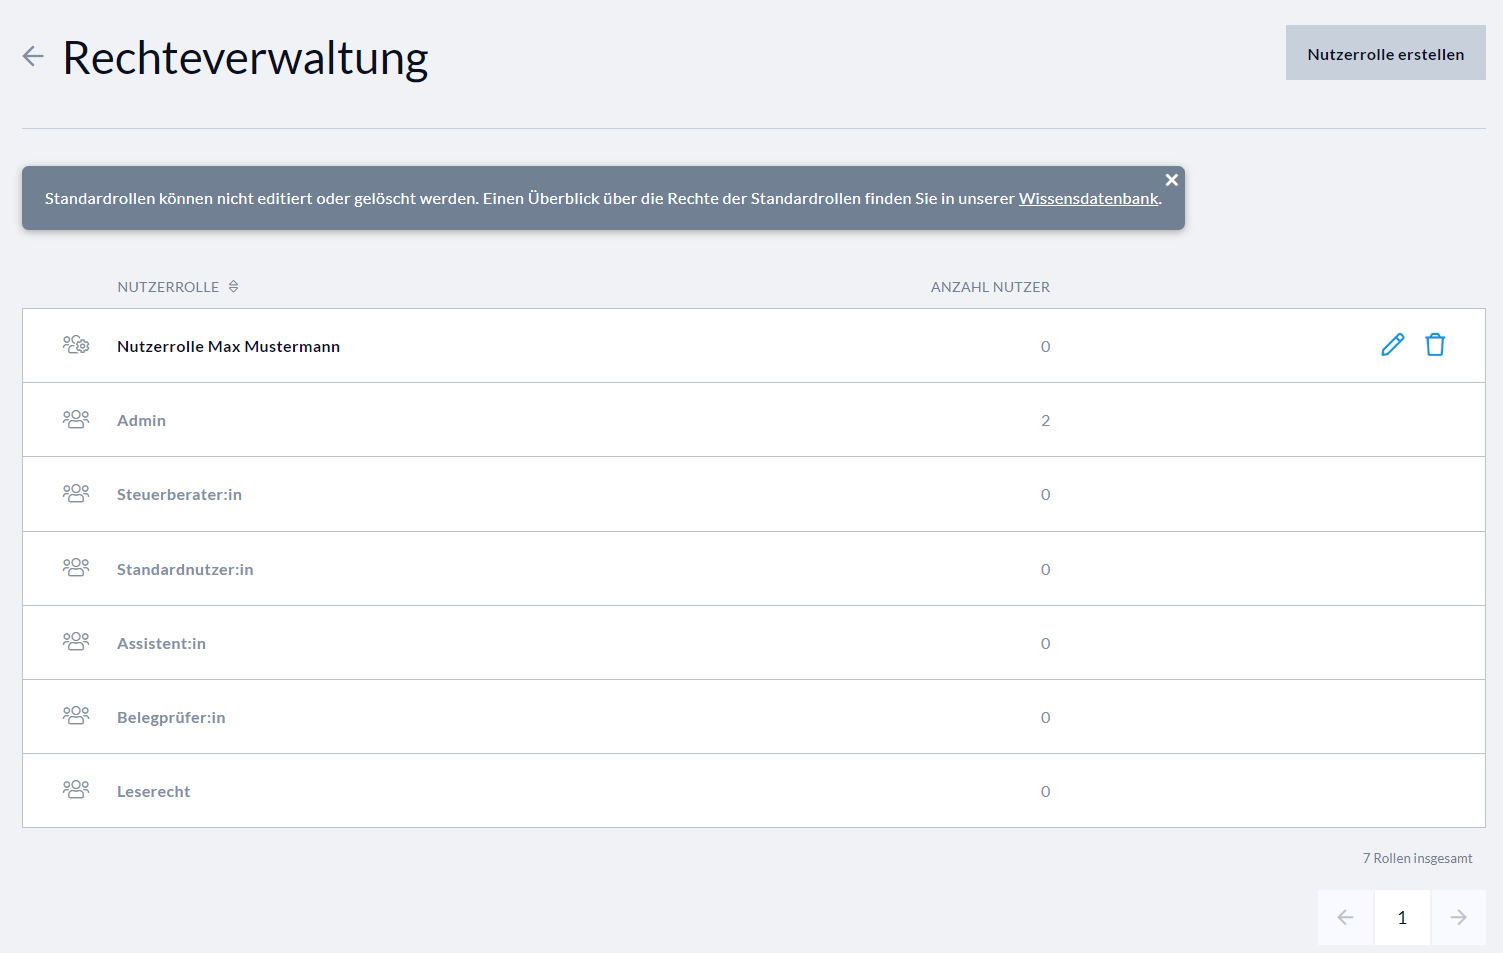
Task: Select the Admin role name
Action: pyautogui.click(x=141, y=421)
